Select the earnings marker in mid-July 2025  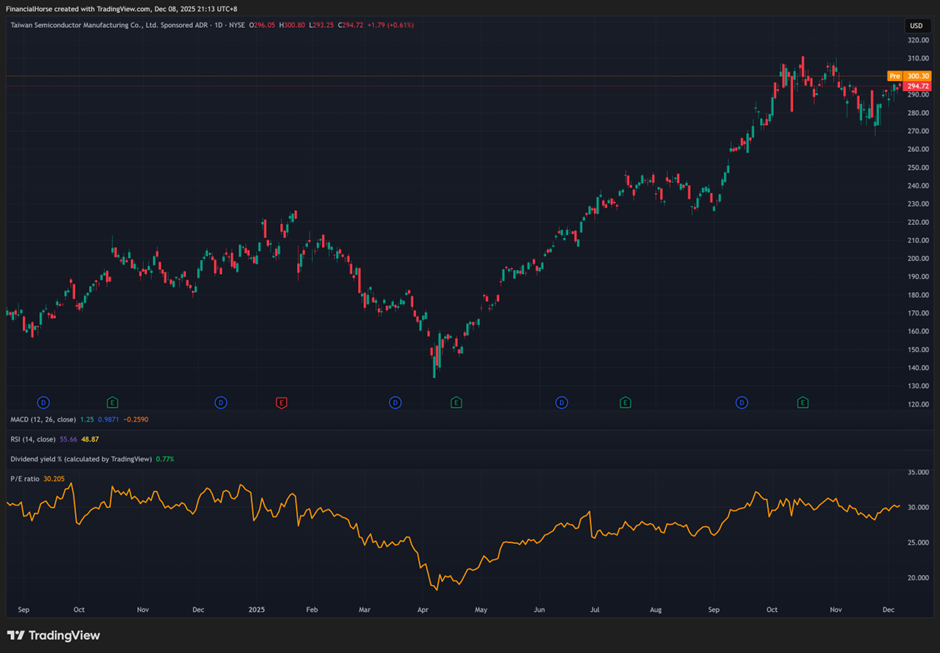click(625, 402)
